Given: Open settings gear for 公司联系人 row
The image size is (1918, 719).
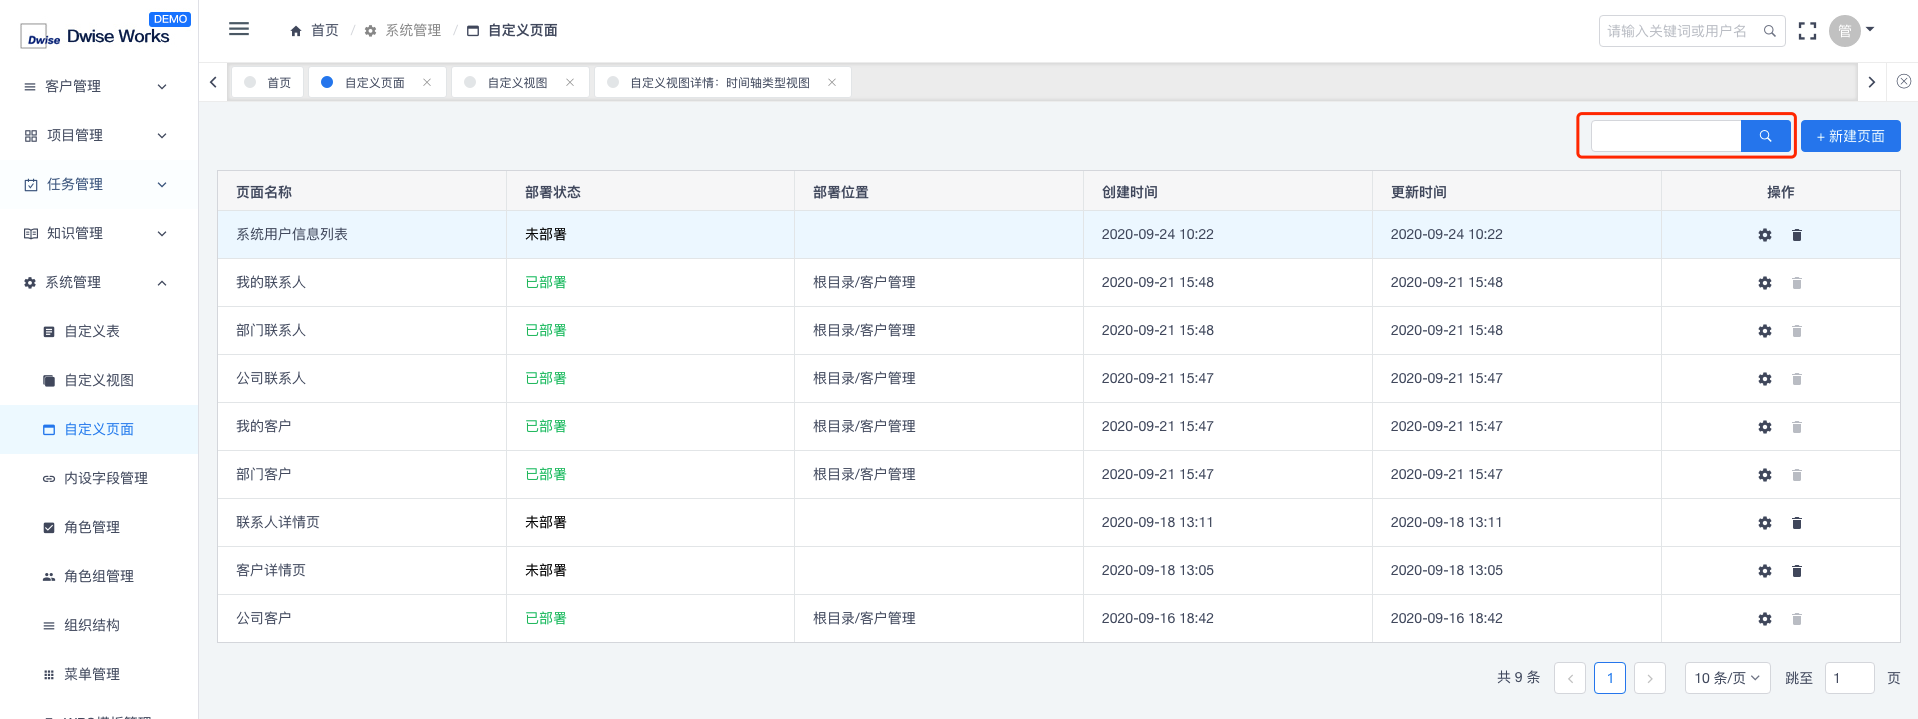Looking at the screenshot, I should pyautogui.click(x=1765, y=379).
